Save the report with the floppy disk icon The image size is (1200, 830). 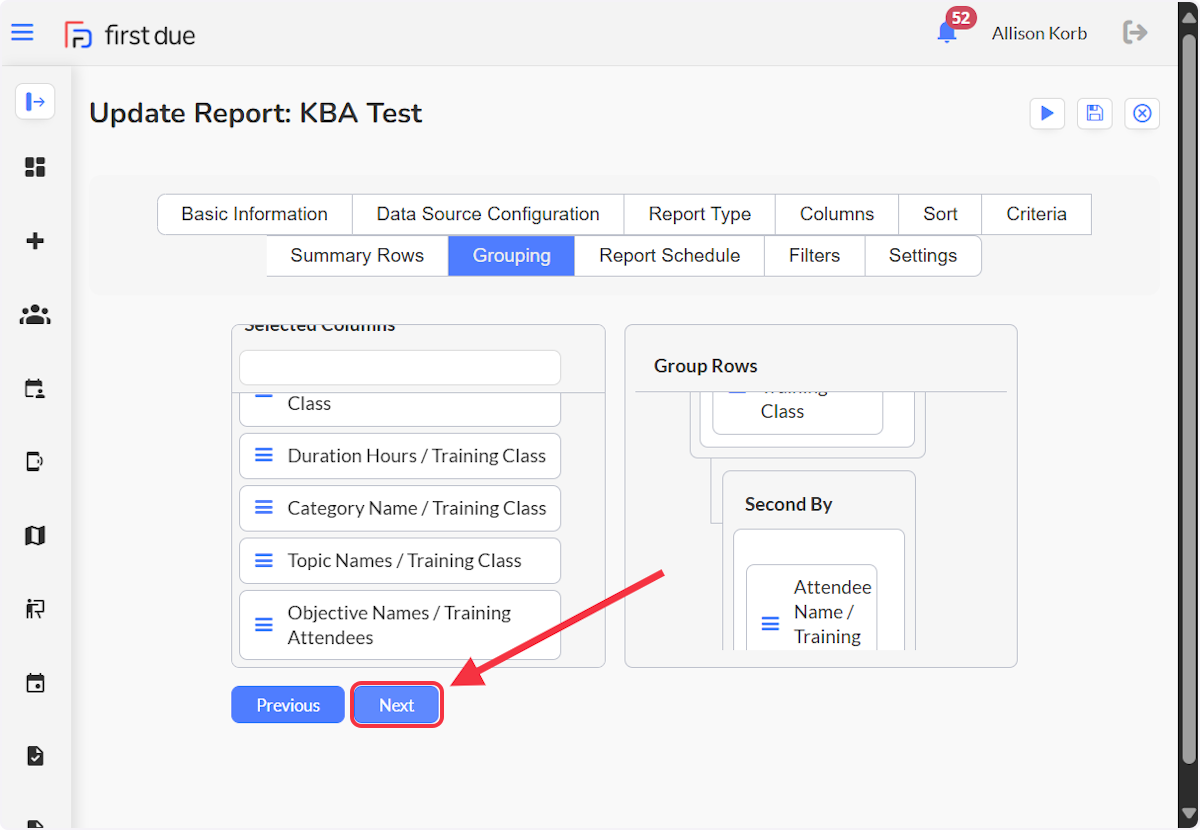[1095, 113]
